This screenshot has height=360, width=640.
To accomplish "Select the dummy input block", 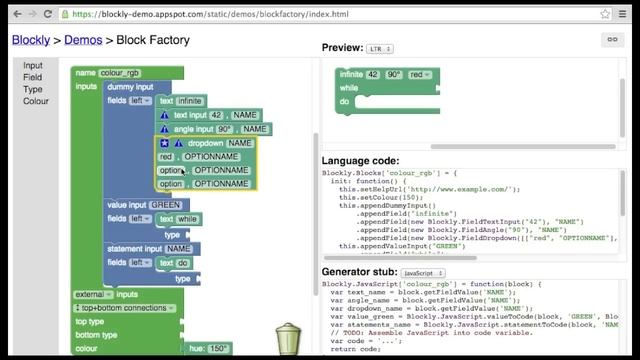I will click(x=130, y=87).
